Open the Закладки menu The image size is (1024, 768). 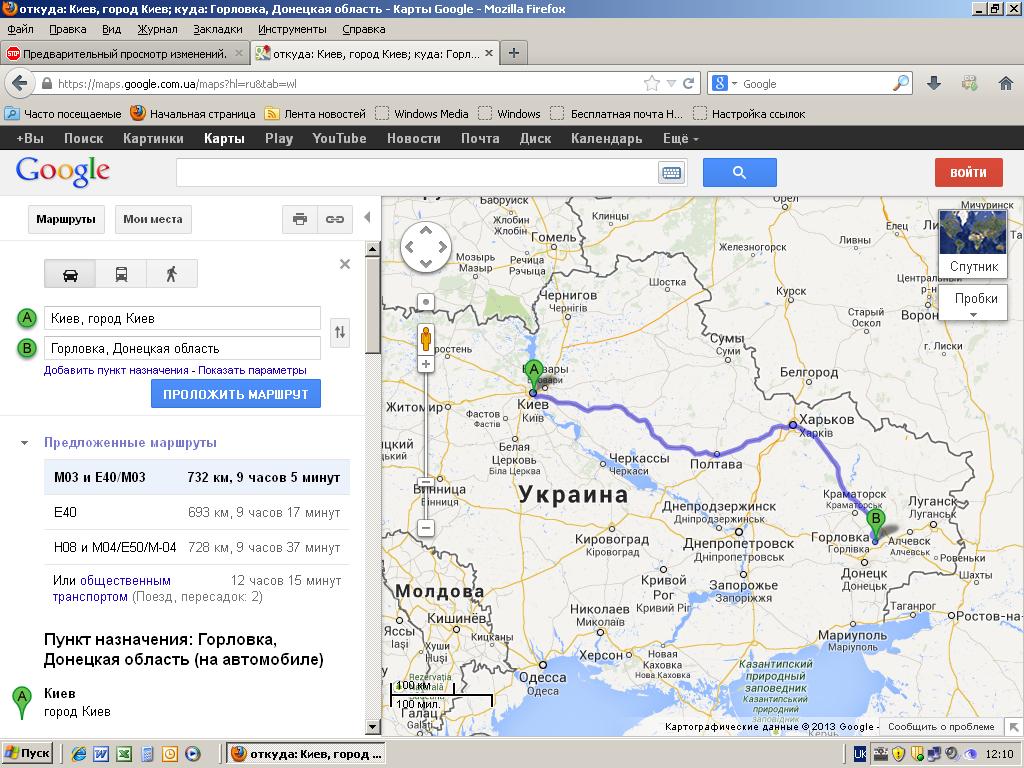pyautogui.click(x=217, y=30)
